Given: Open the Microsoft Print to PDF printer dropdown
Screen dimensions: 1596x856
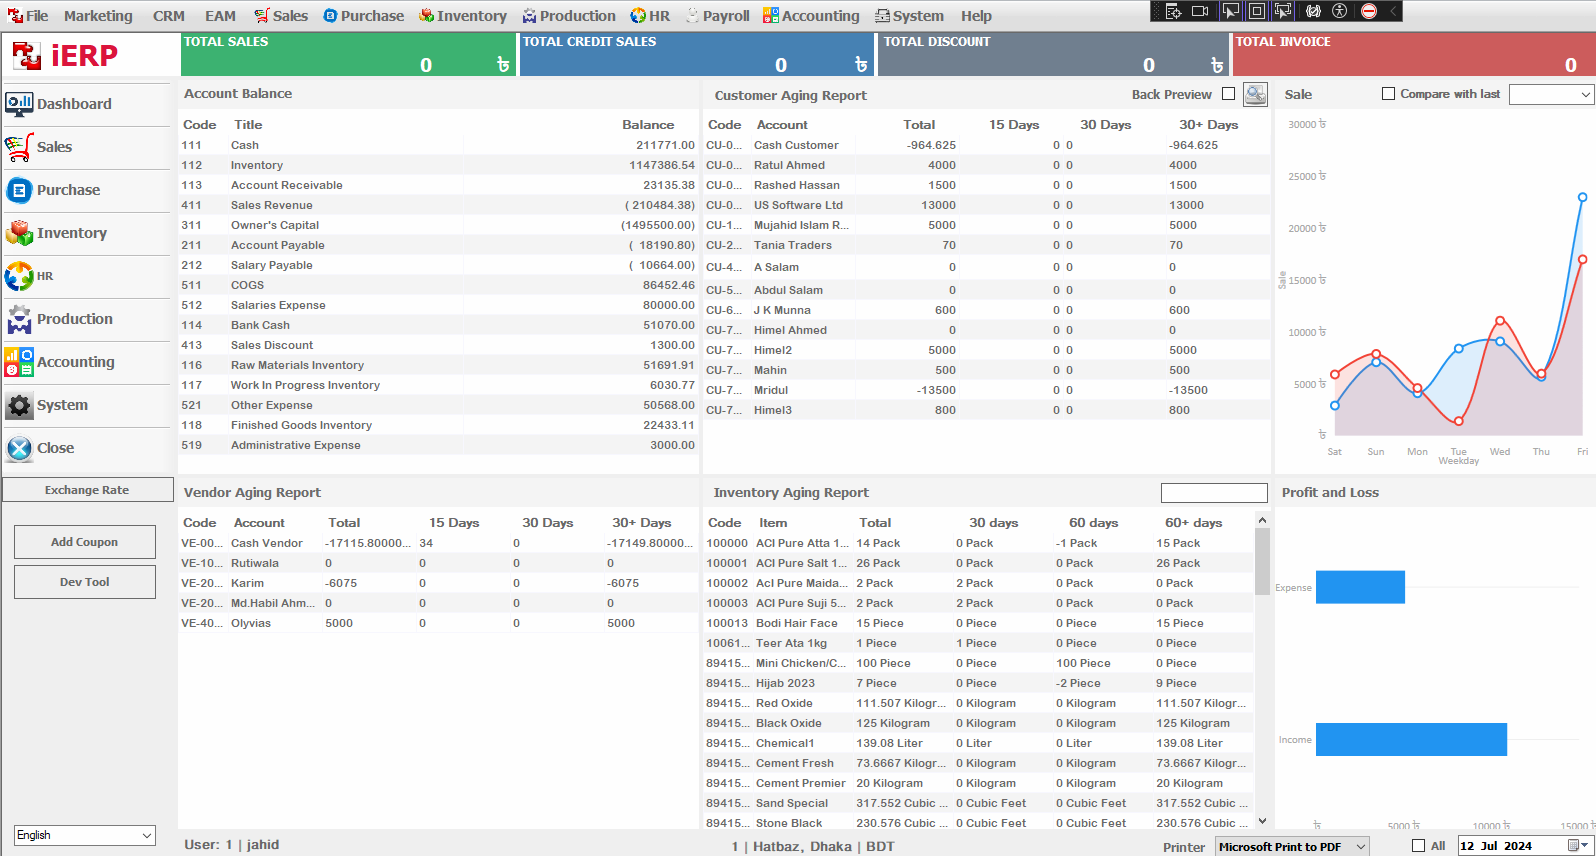Looking at the screenshot, I should 1292,846.
